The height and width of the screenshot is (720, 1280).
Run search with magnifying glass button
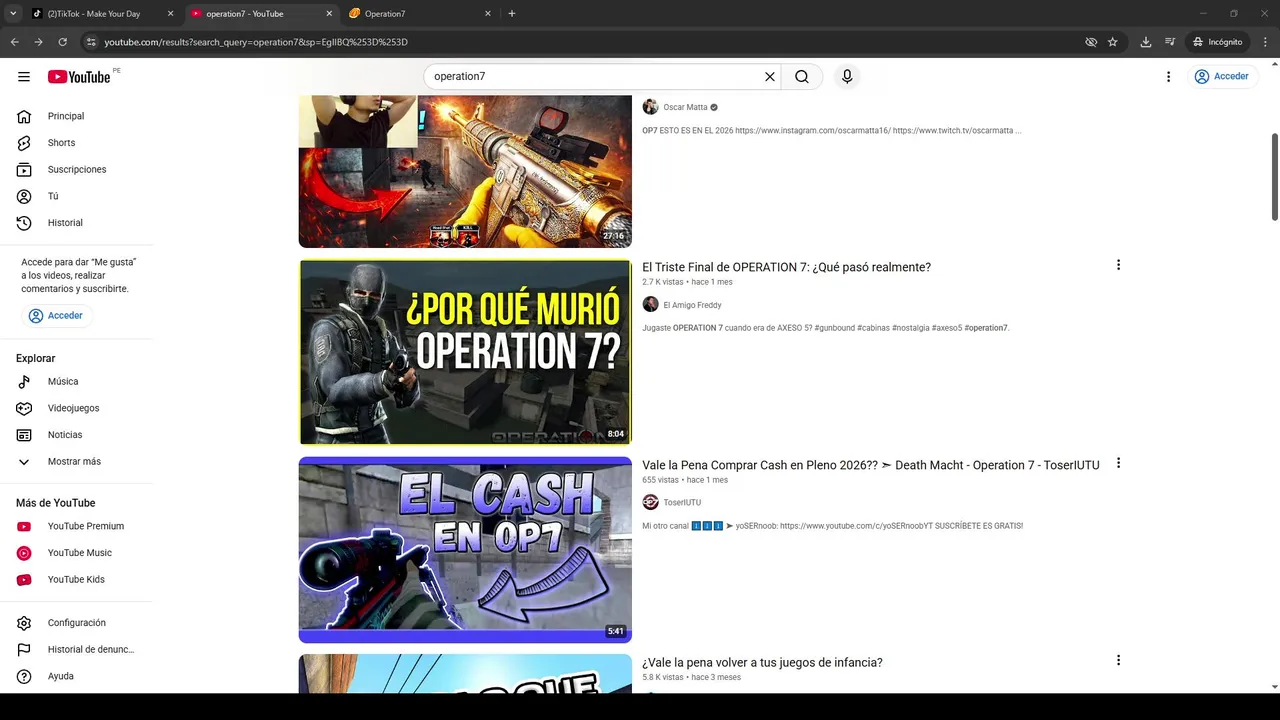point(802,77)
